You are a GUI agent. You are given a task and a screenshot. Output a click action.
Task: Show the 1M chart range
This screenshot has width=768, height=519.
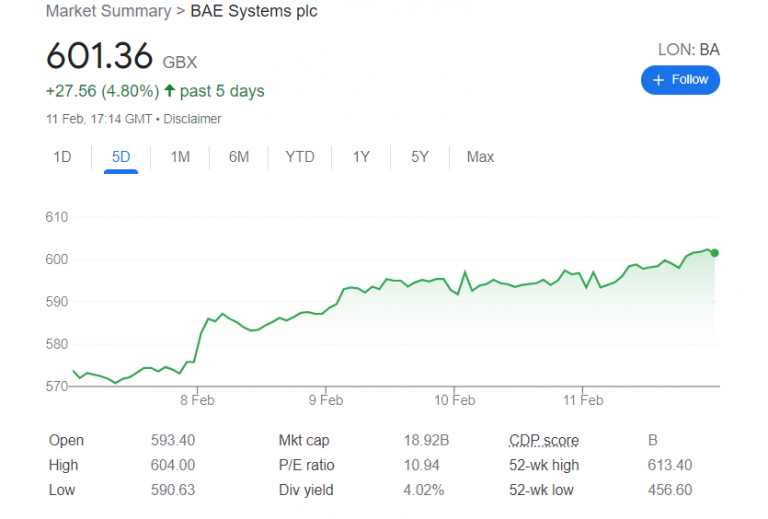(180, 157)
